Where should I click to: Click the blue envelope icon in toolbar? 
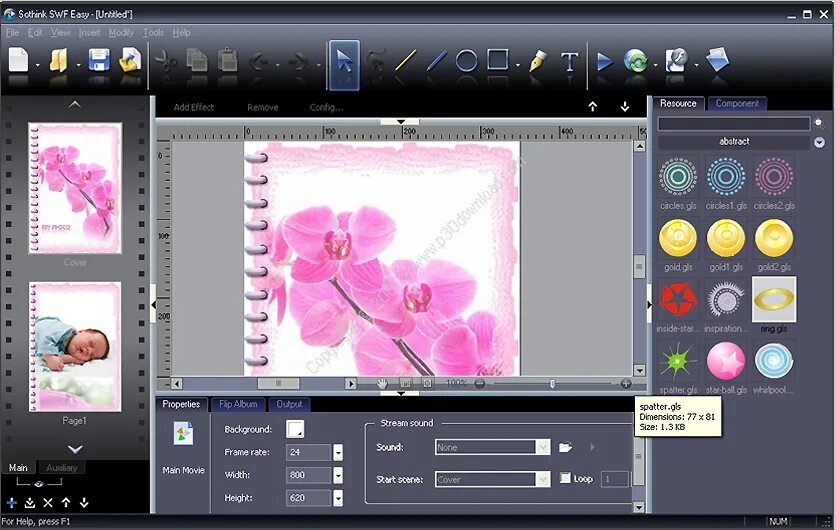pos(717,60)
